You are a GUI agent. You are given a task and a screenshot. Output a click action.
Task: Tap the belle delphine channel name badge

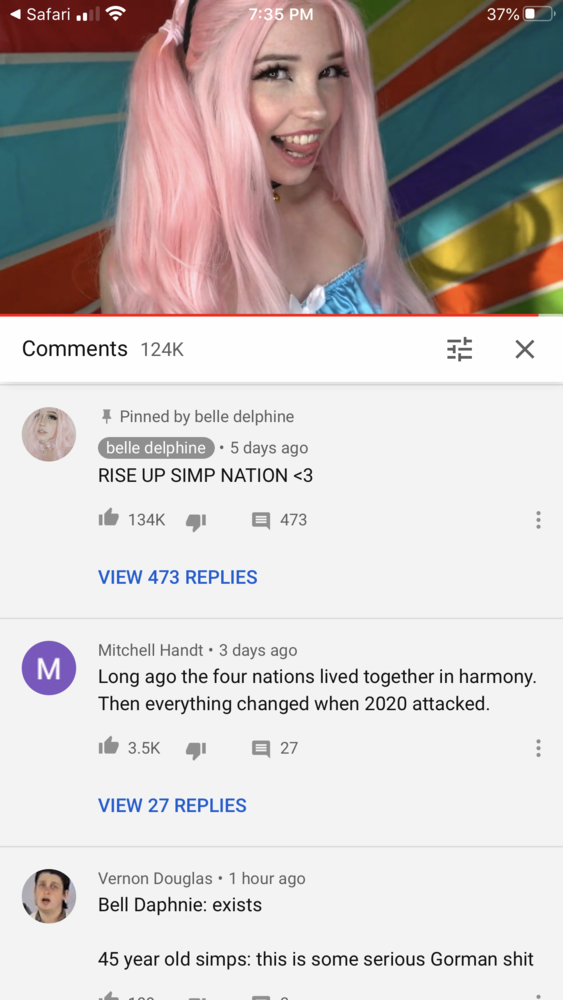pyautogui.click(x=156, y=448)
